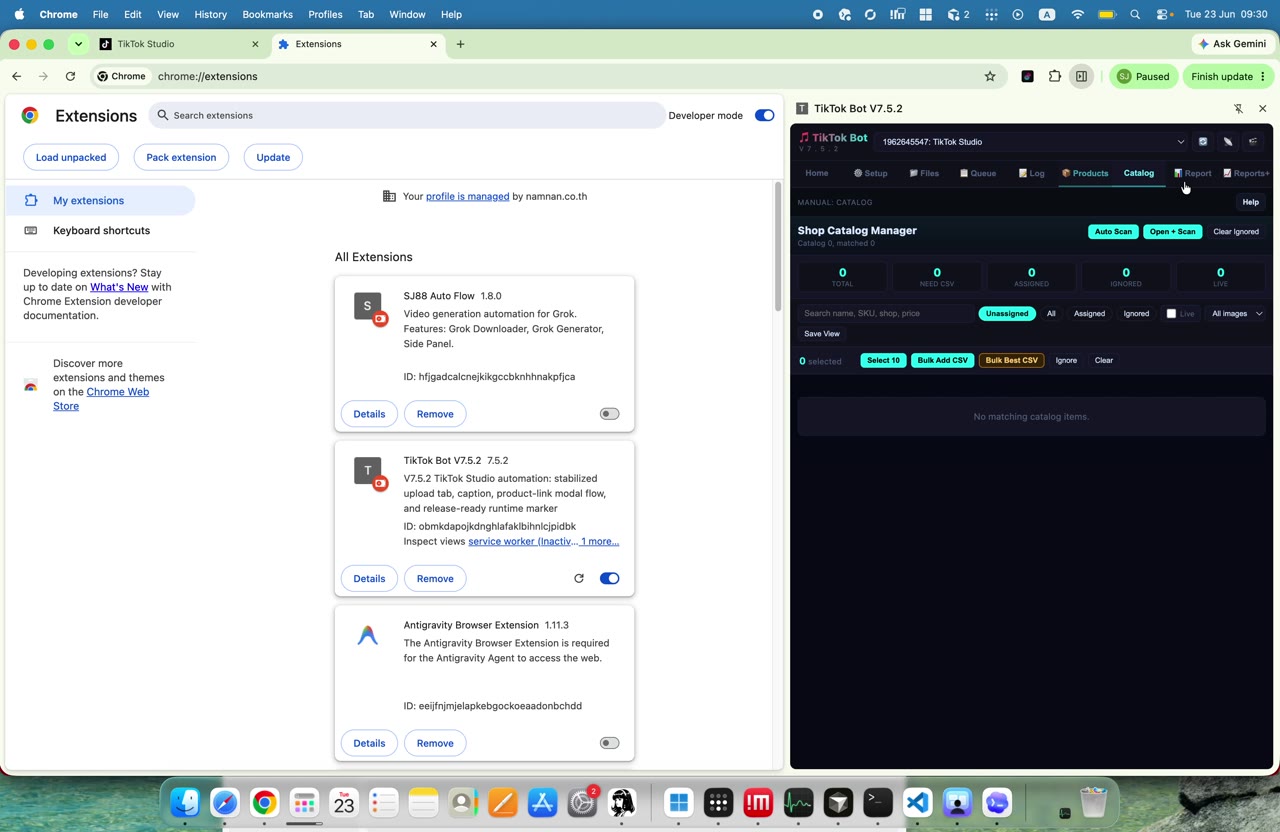Select the All filter pill
The width and height of the screenshot is (1280, 832).
pyautogui.click(x=1051, y=313)
